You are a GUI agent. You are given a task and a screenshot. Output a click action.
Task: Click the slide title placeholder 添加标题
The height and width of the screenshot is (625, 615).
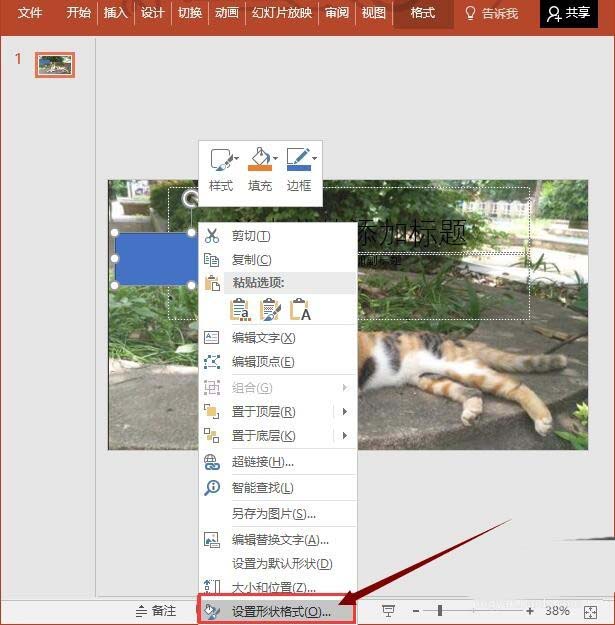411,232
